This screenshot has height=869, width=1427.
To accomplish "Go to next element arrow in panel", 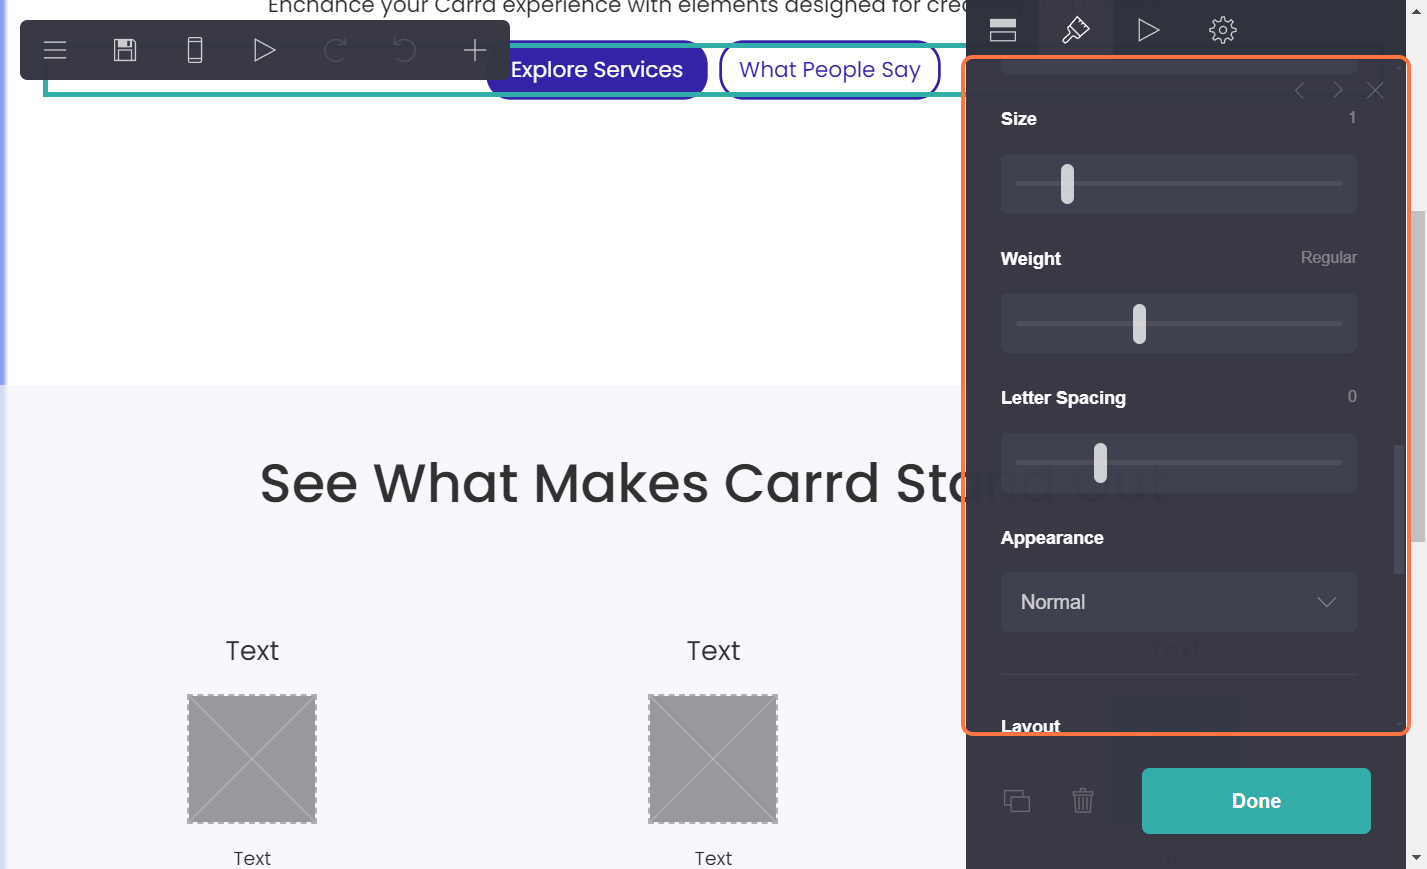I will pyautogui.click(x=1338, y=90).
